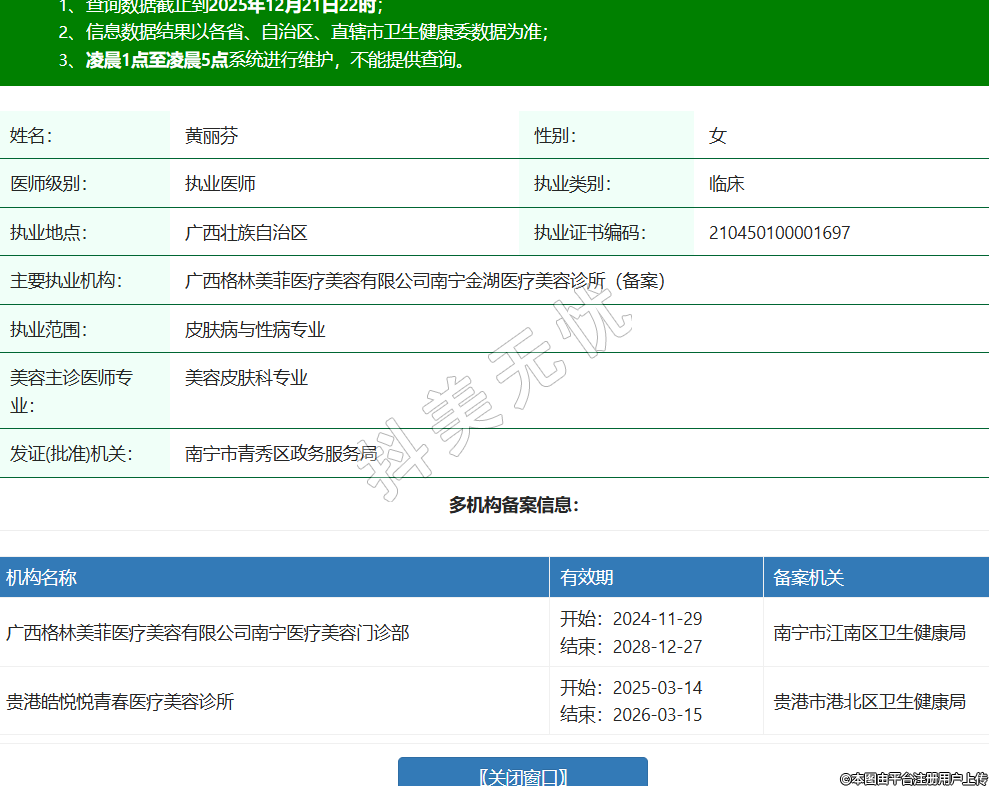
Task: Click the 南宁市江南区卫生健康局 cell
Action: (869, 633)
